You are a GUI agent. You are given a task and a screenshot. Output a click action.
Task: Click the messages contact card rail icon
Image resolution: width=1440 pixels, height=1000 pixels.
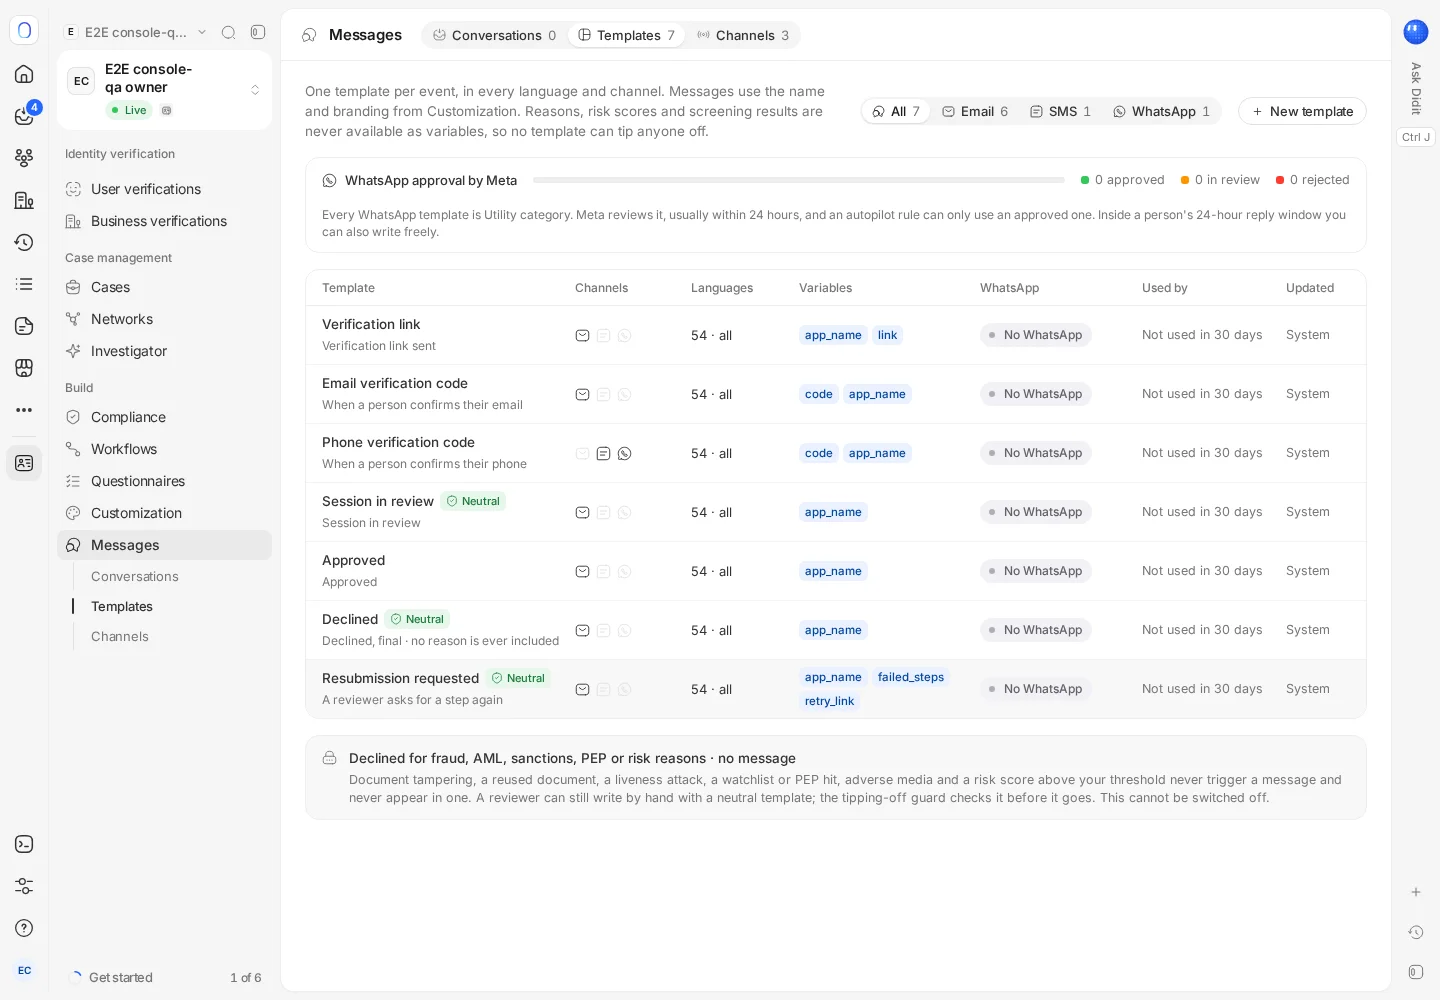point(24,463)
